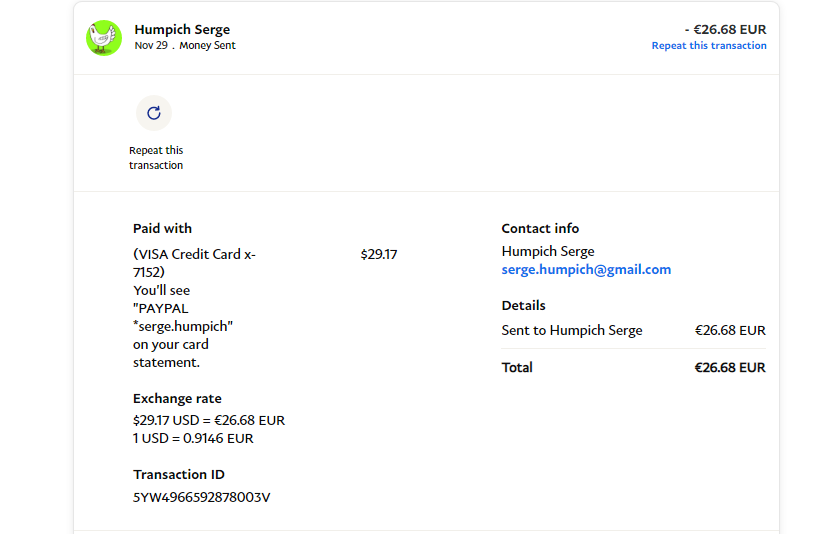The width and height of the screenshot is (822, 534).
Task: Click the "Nov 29 . Money Sent" status text
Action: (x=185, y=46)
